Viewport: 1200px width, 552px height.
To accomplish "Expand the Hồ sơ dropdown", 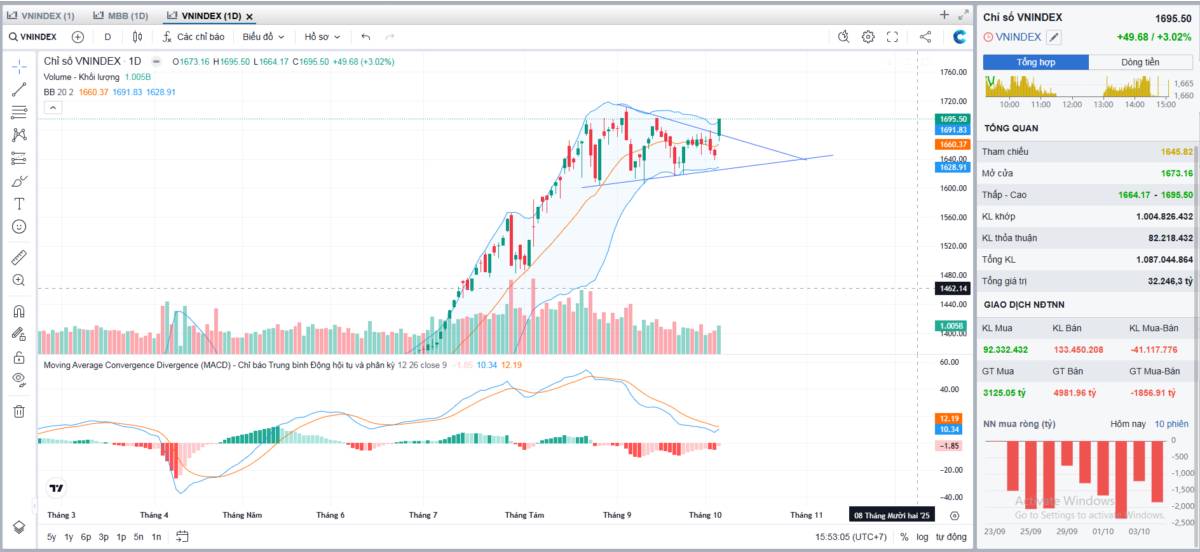I will [322, 37].
